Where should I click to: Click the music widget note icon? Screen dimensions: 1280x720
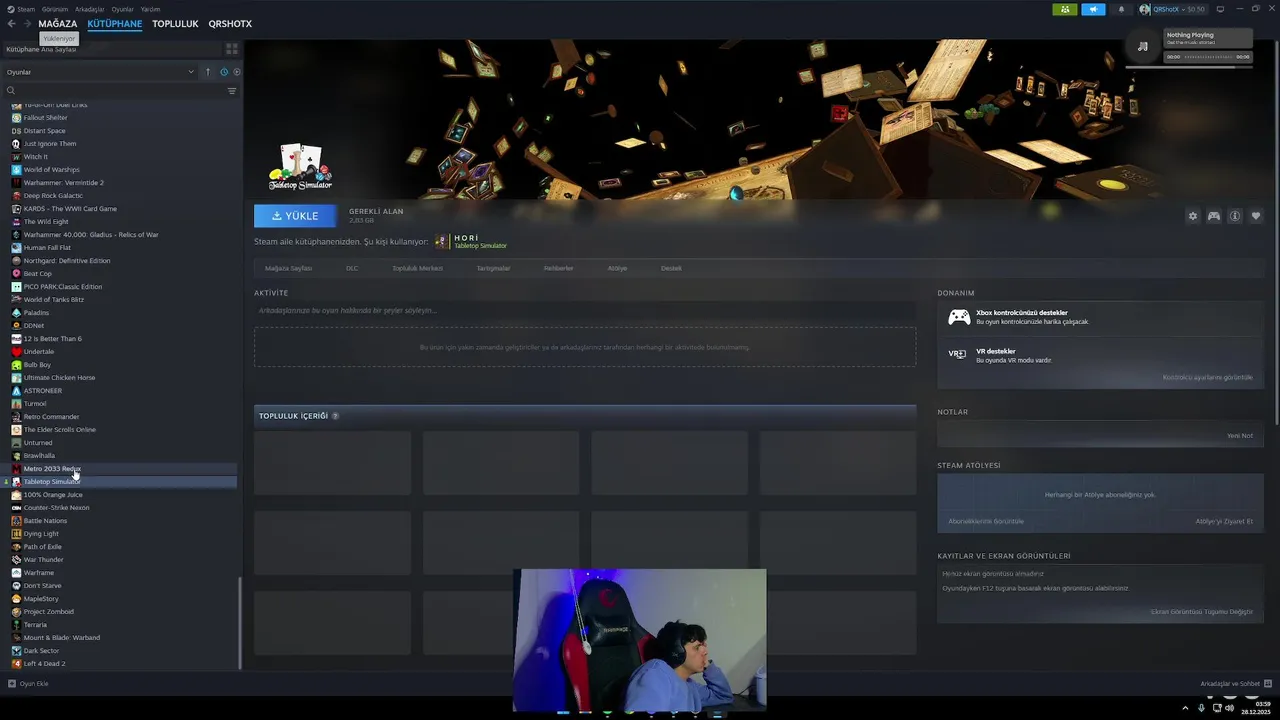tap(1143, 46)
